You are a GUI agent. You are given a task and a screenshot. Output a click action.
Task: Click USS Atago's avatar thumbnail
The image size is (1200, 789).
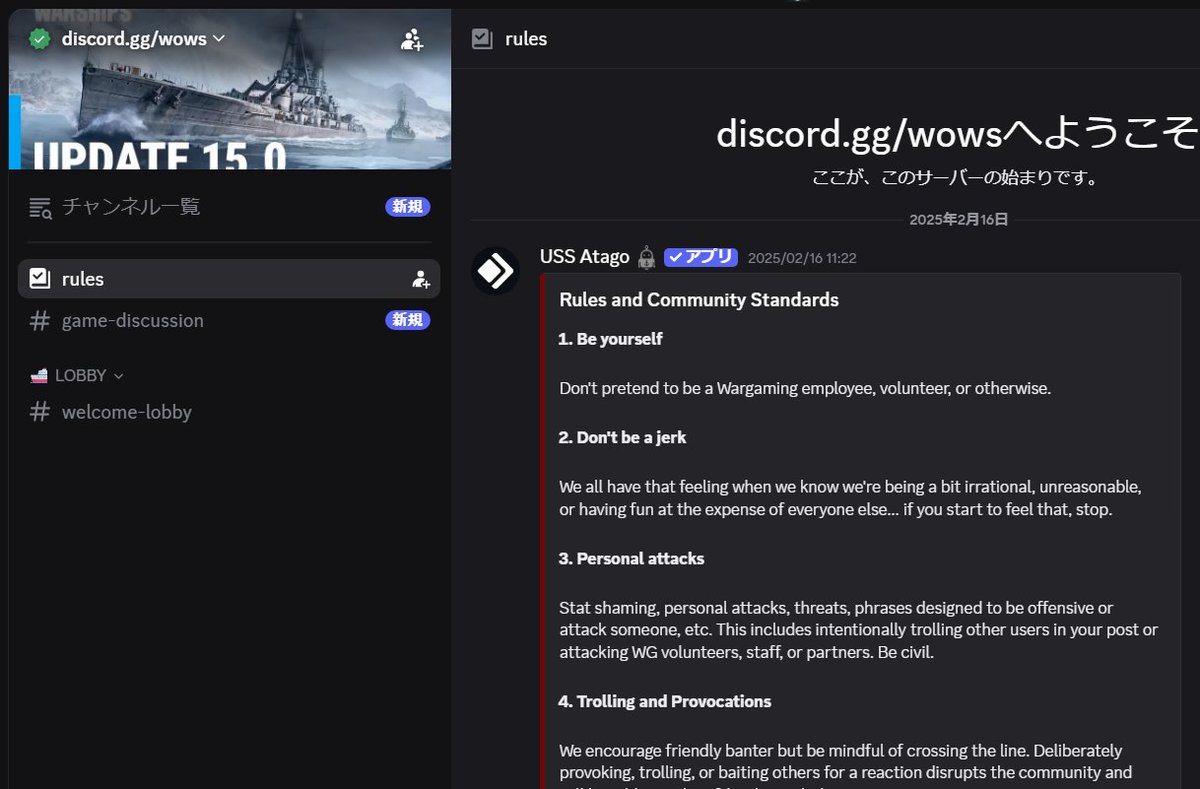tap(495, 270)
